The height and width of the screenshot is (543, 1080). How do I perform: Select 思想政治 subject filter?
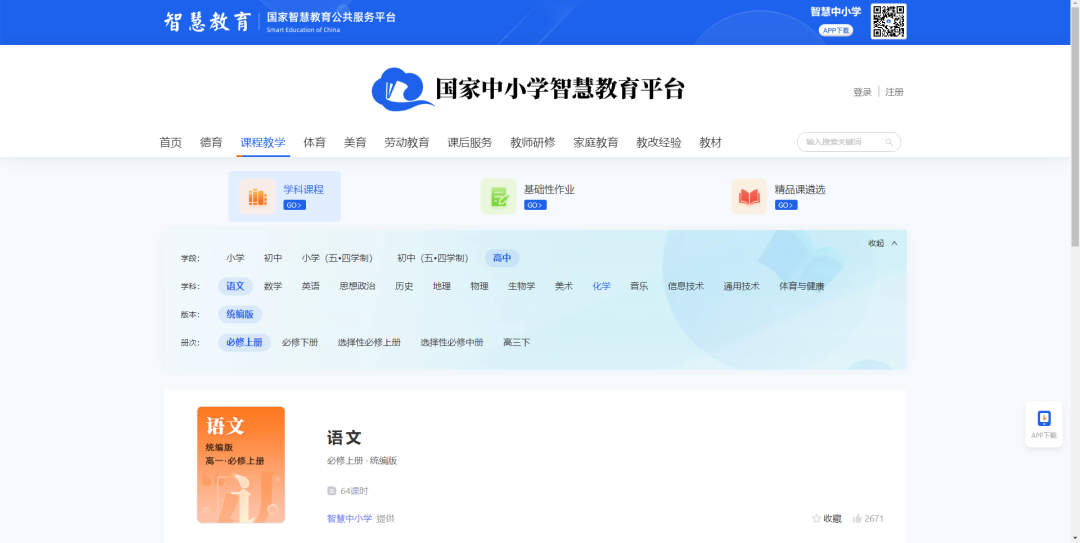tap(357, 287)
